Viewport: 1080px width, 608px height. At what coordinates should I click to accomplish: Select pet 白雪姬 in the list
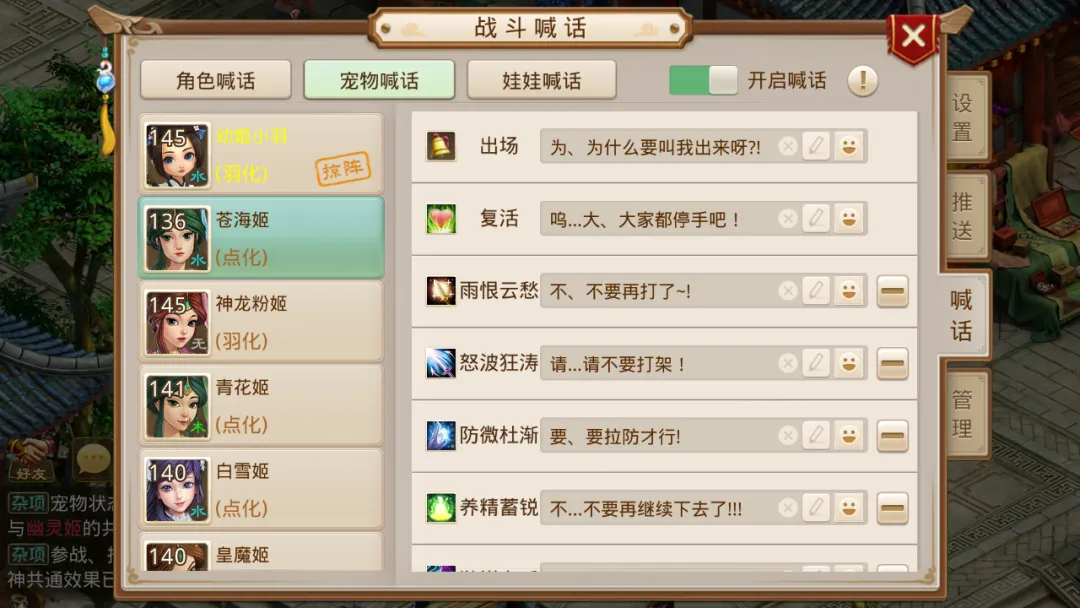261,489
